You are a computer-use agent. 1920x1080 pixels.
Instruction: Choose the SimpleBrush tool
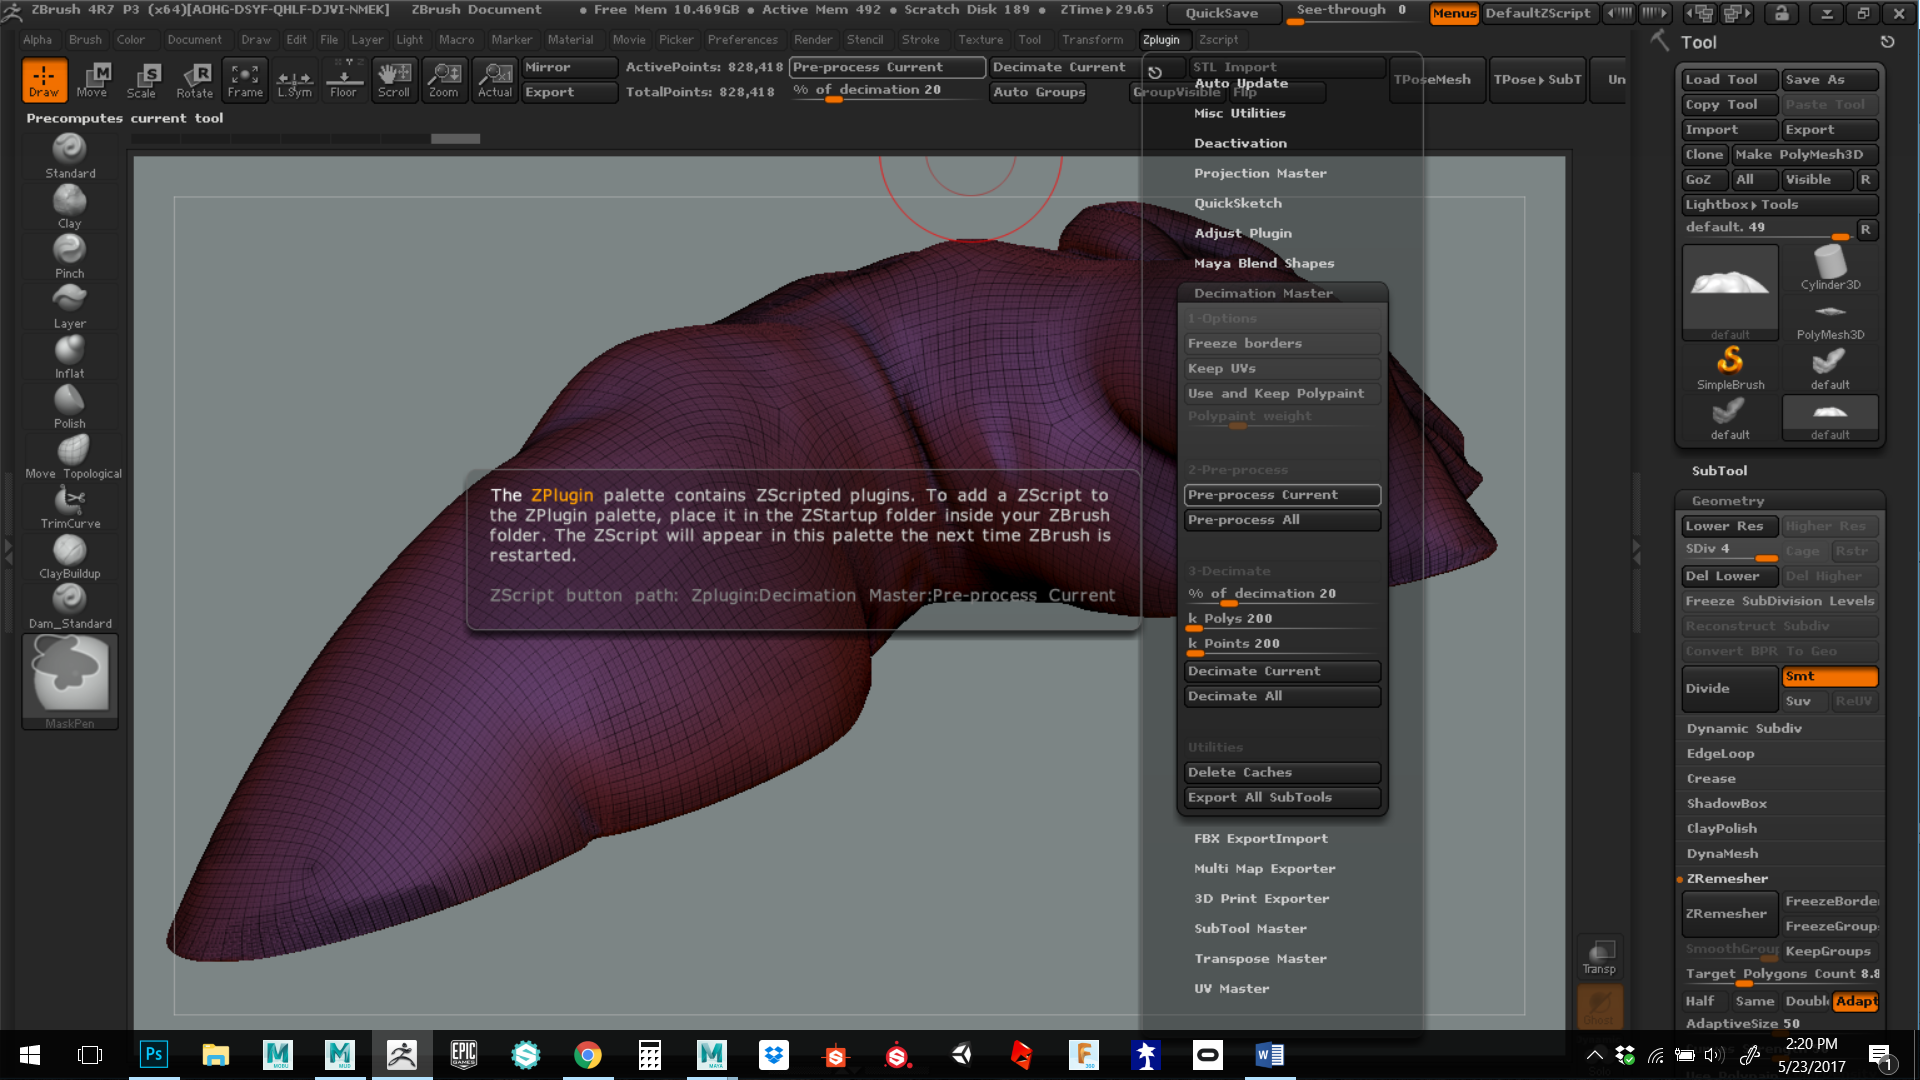[x=1730, y=368]
